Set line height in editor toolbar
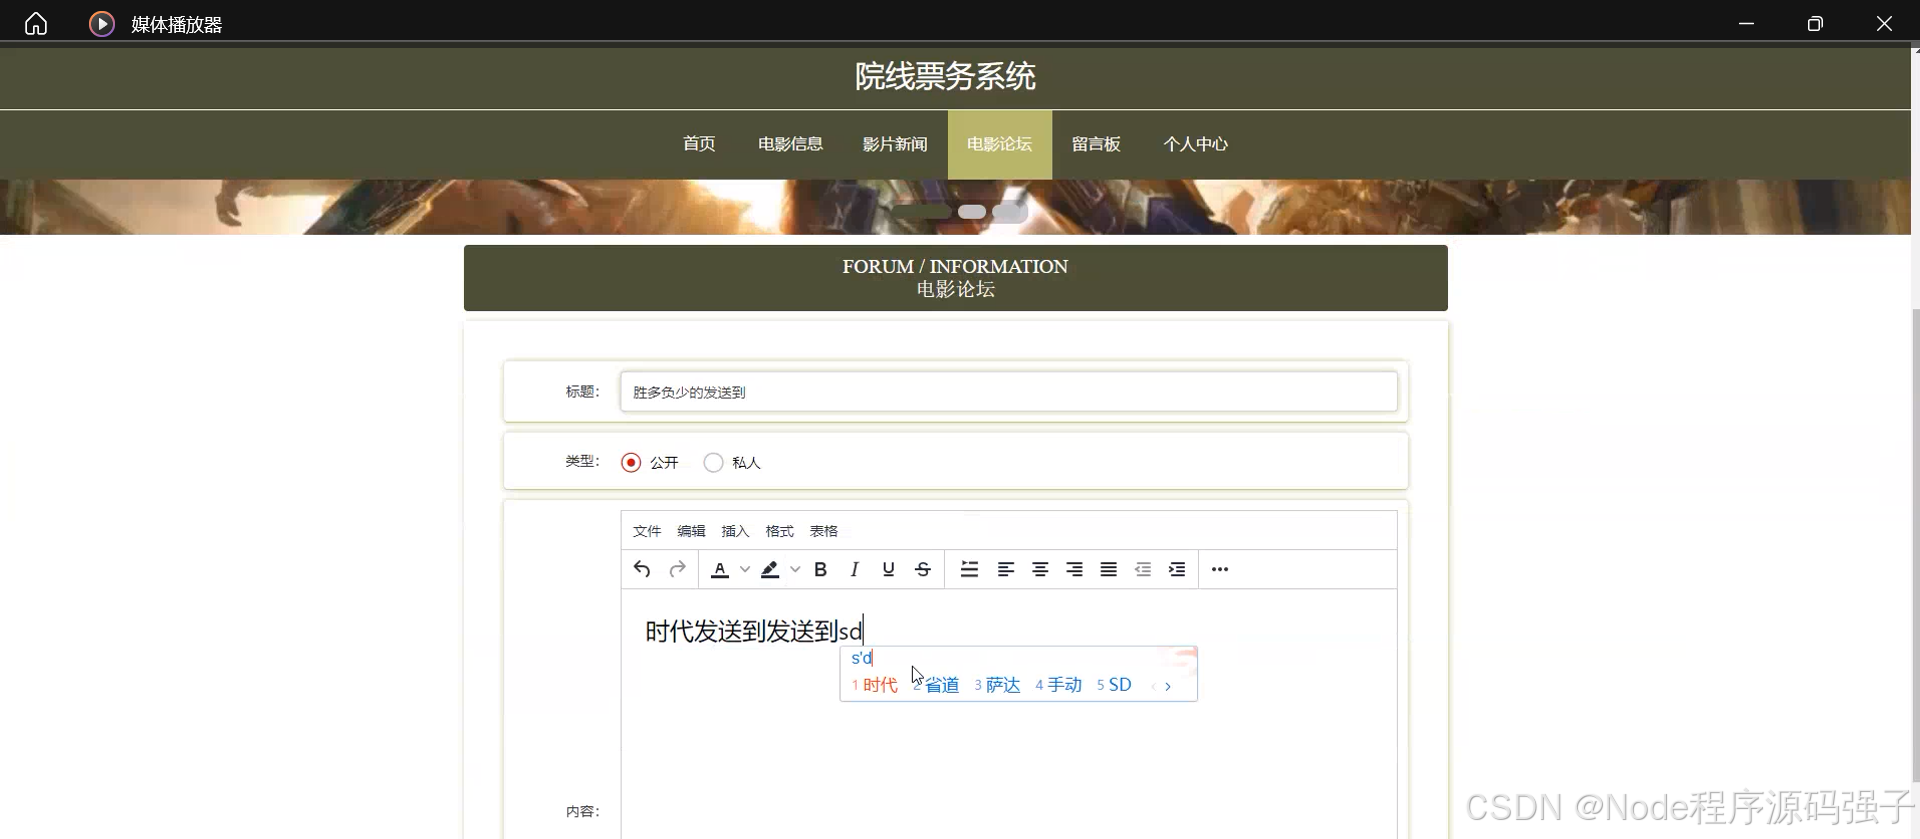This screenshot has height=839, width=1920. point(969,569)
